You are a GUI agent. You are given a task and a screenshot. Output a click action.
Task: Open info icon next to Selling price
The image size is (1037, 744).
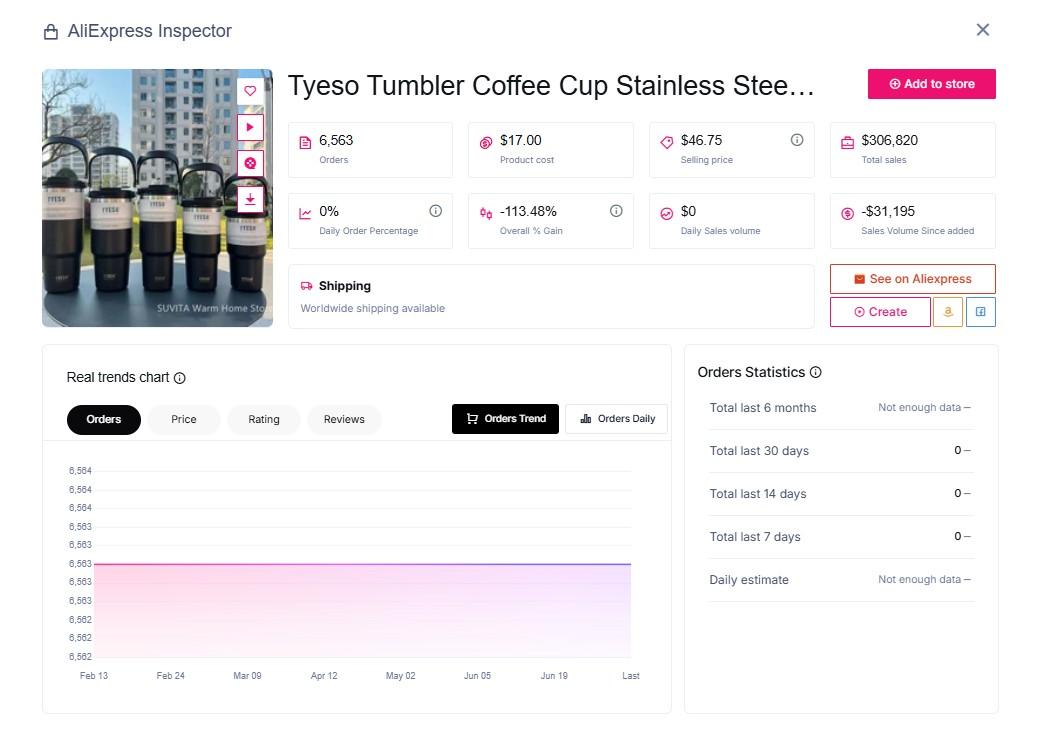pyautogui.click(x=797, y=140)
